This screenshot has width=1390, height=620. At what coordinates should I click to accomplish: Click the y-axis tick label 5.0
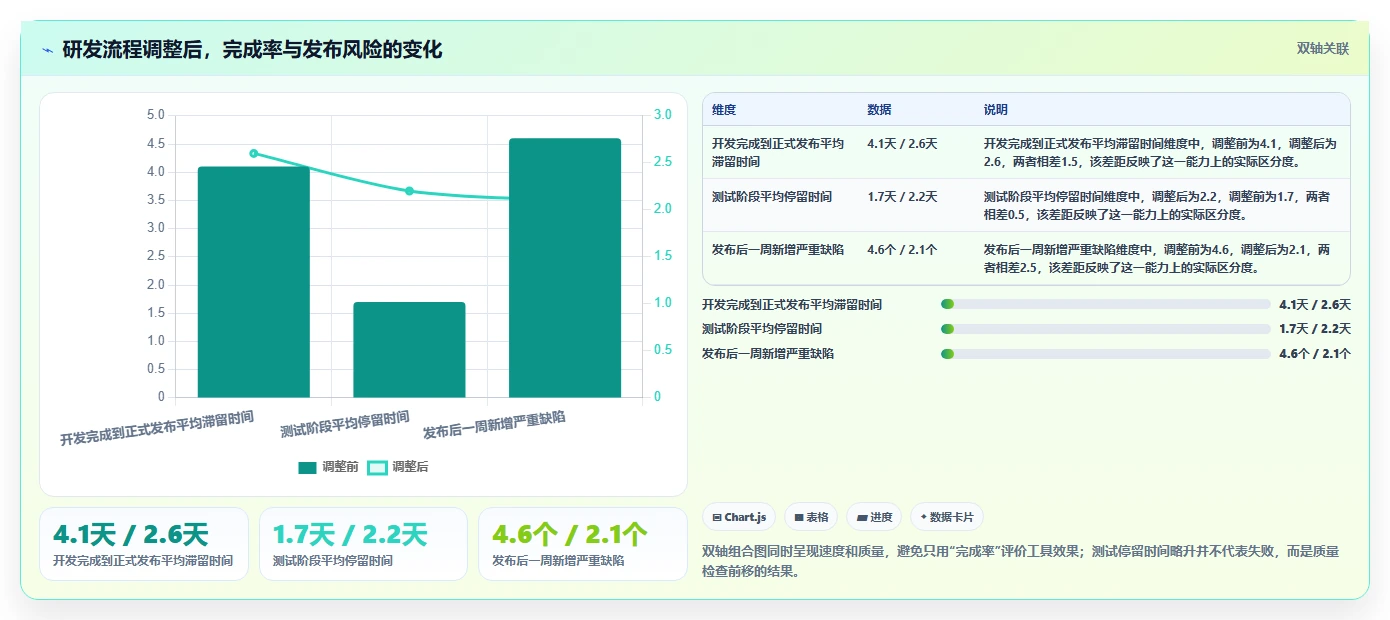click(x=156, y=115)
